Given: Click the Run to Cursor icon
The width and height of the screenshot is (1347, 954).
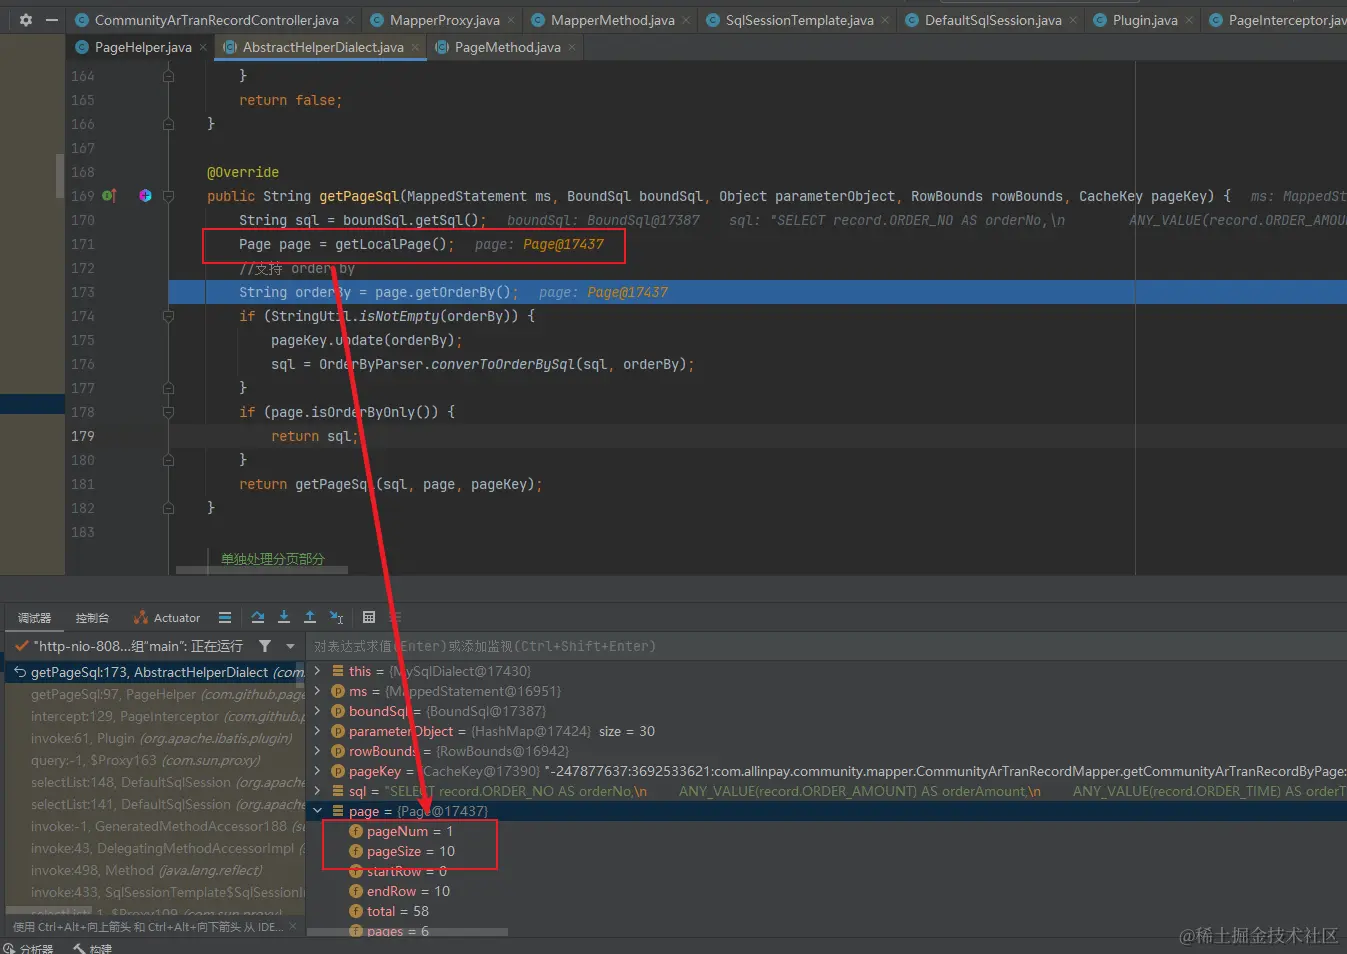Looking at the screenshot, I should pos(337,617).
